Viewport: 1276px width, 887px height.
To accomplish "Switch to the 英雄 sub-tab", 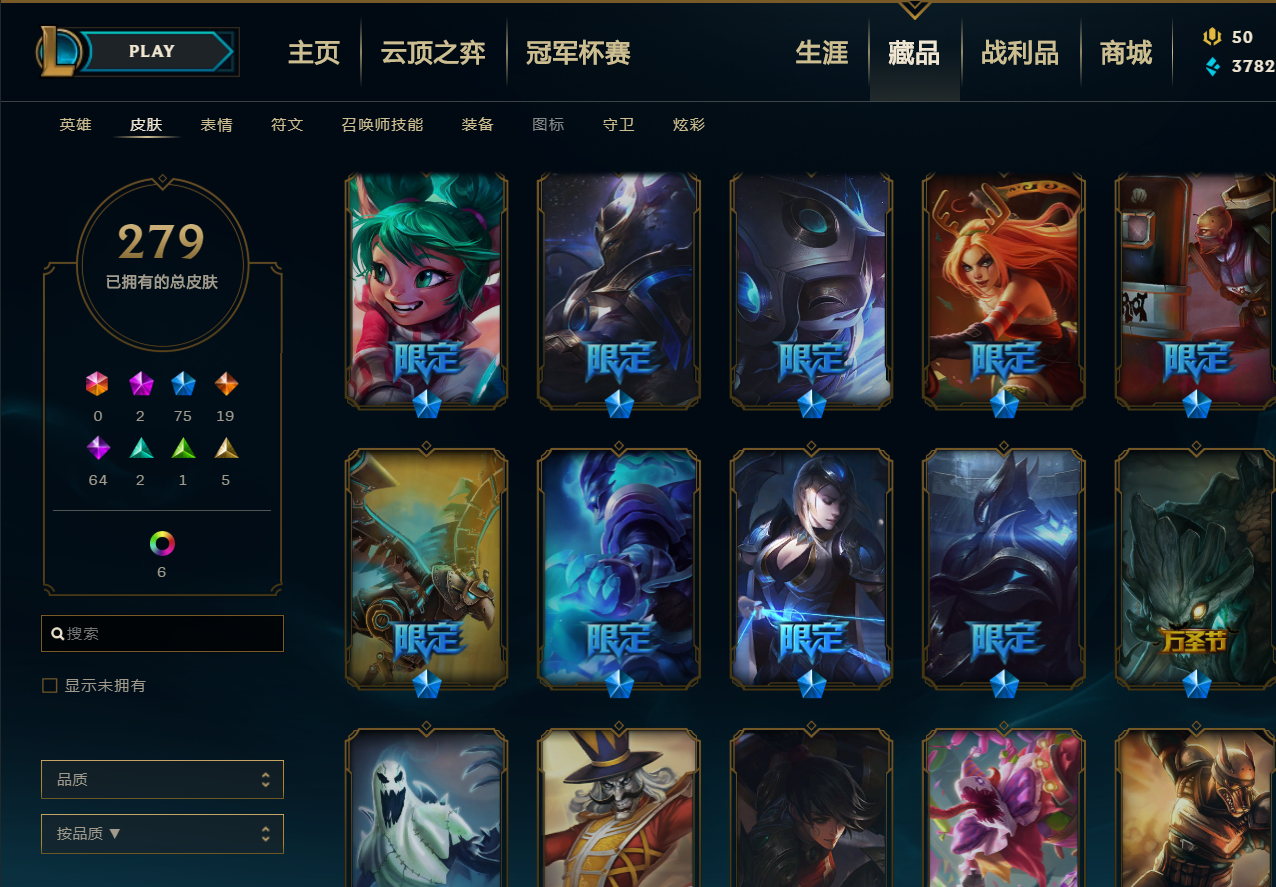I will (75, 125).
